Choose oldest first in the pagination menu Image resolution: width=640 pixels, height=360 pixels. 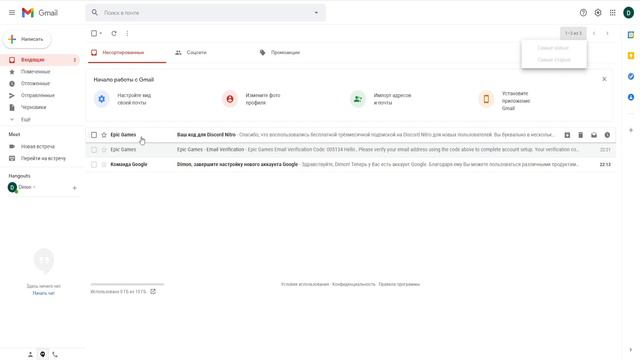(554, 60)
